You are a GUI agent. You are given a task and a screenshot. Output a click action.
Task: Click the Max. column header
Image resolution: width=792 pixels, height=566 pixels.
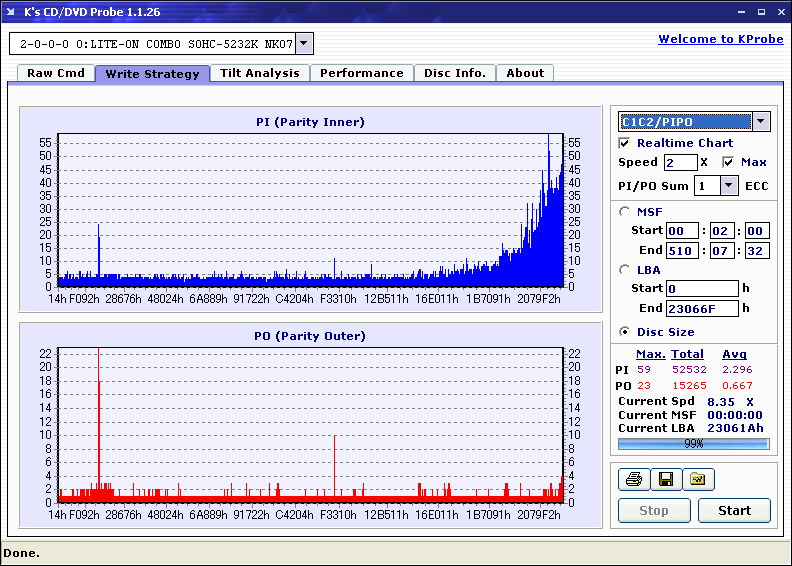(651, 354)
